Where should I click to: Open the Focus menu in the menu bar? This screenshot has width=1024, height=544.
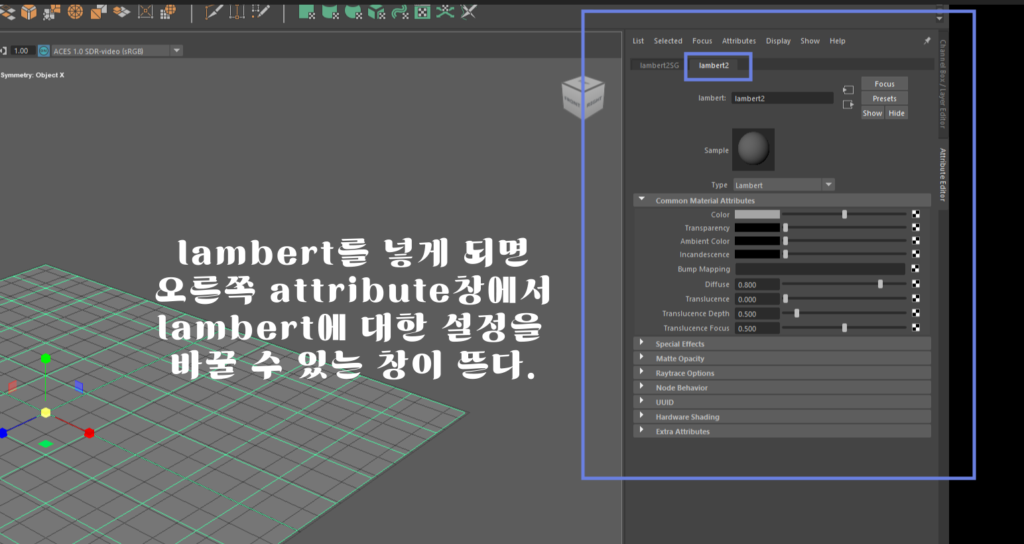pos(702,40)
